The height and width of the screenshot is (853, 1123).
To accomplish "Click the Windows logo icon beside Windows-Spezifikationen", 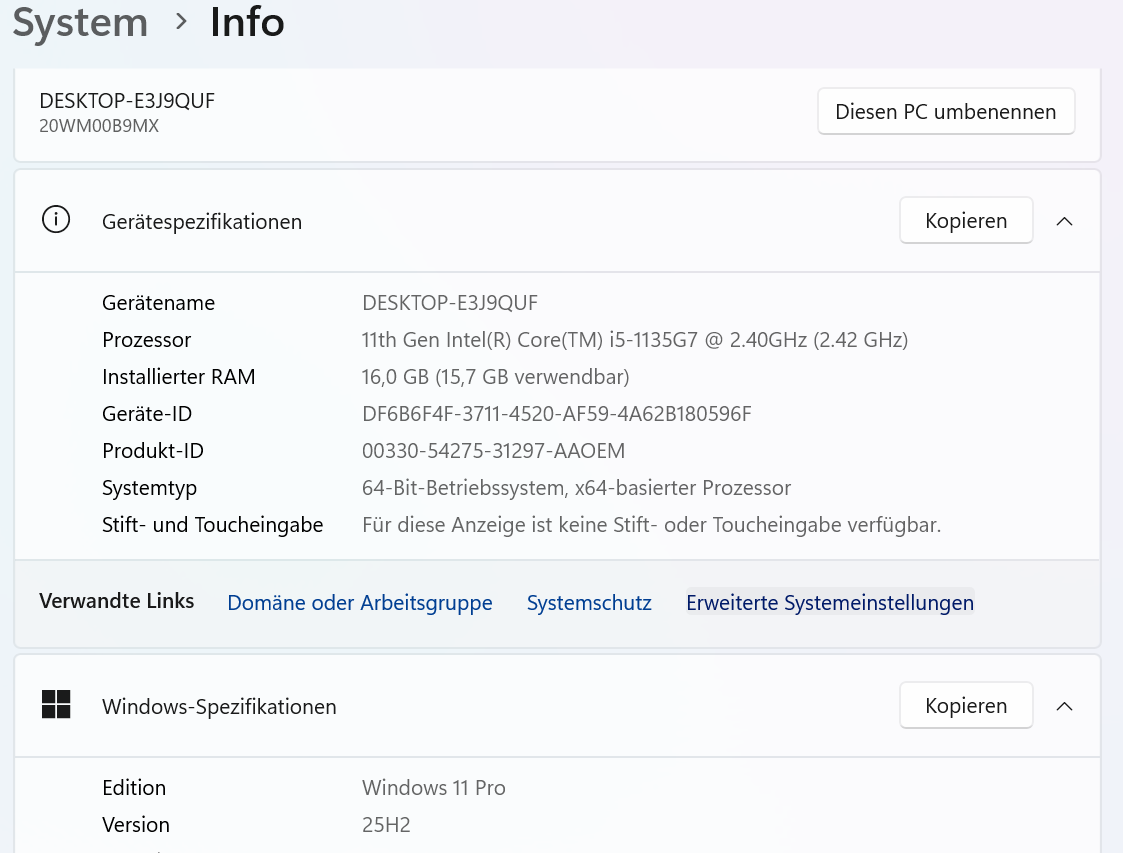I will [x=56, y=705].
